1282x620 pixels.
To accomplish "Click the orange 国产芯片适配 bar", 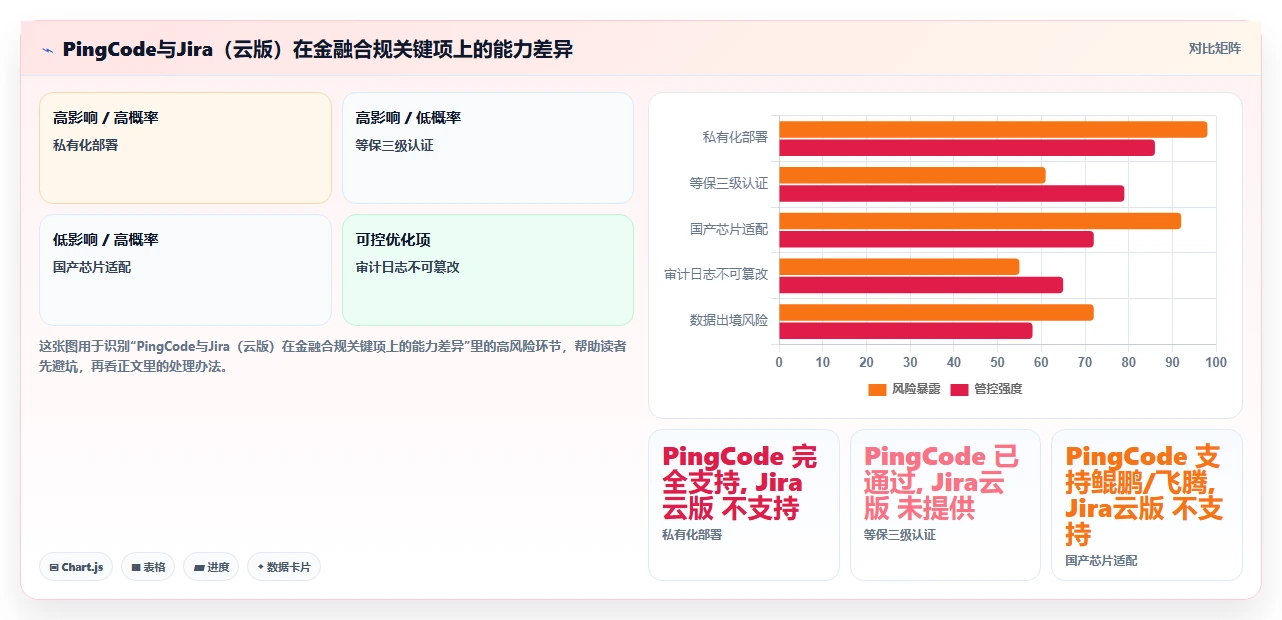I will (x=980, y=221).
